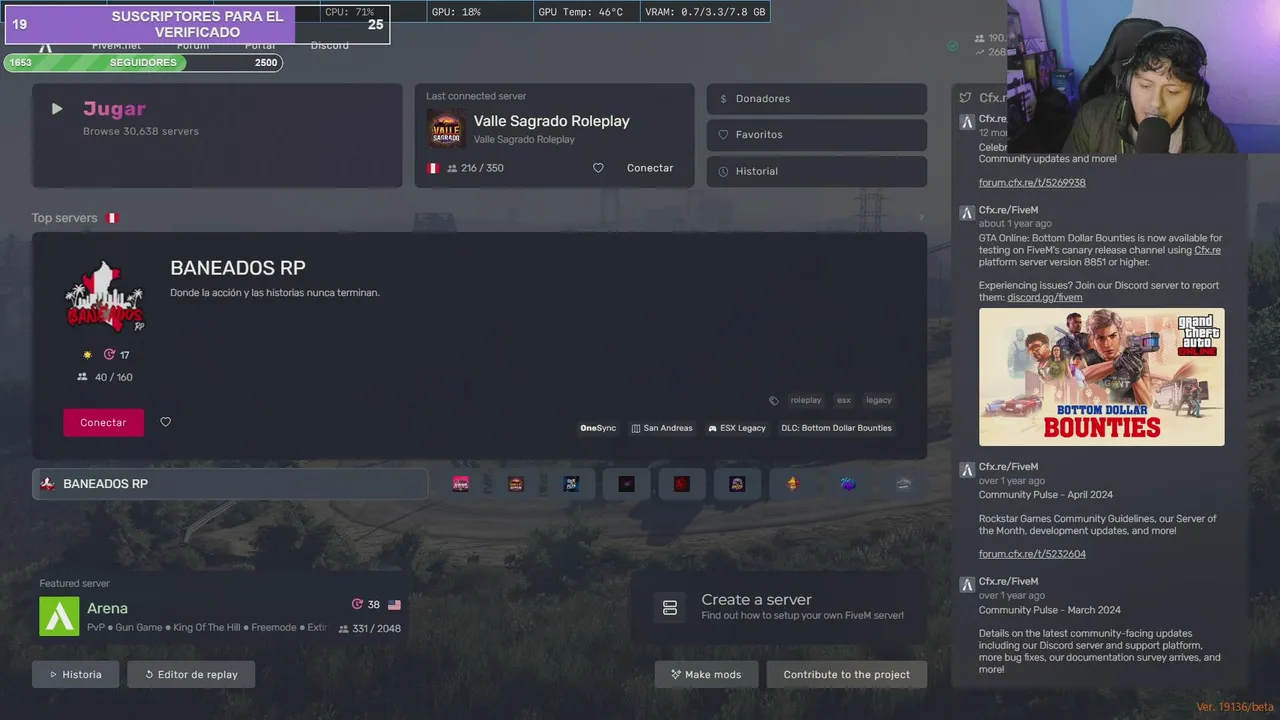Select the pink server icon tab
1280x720 pixels.
460,484
